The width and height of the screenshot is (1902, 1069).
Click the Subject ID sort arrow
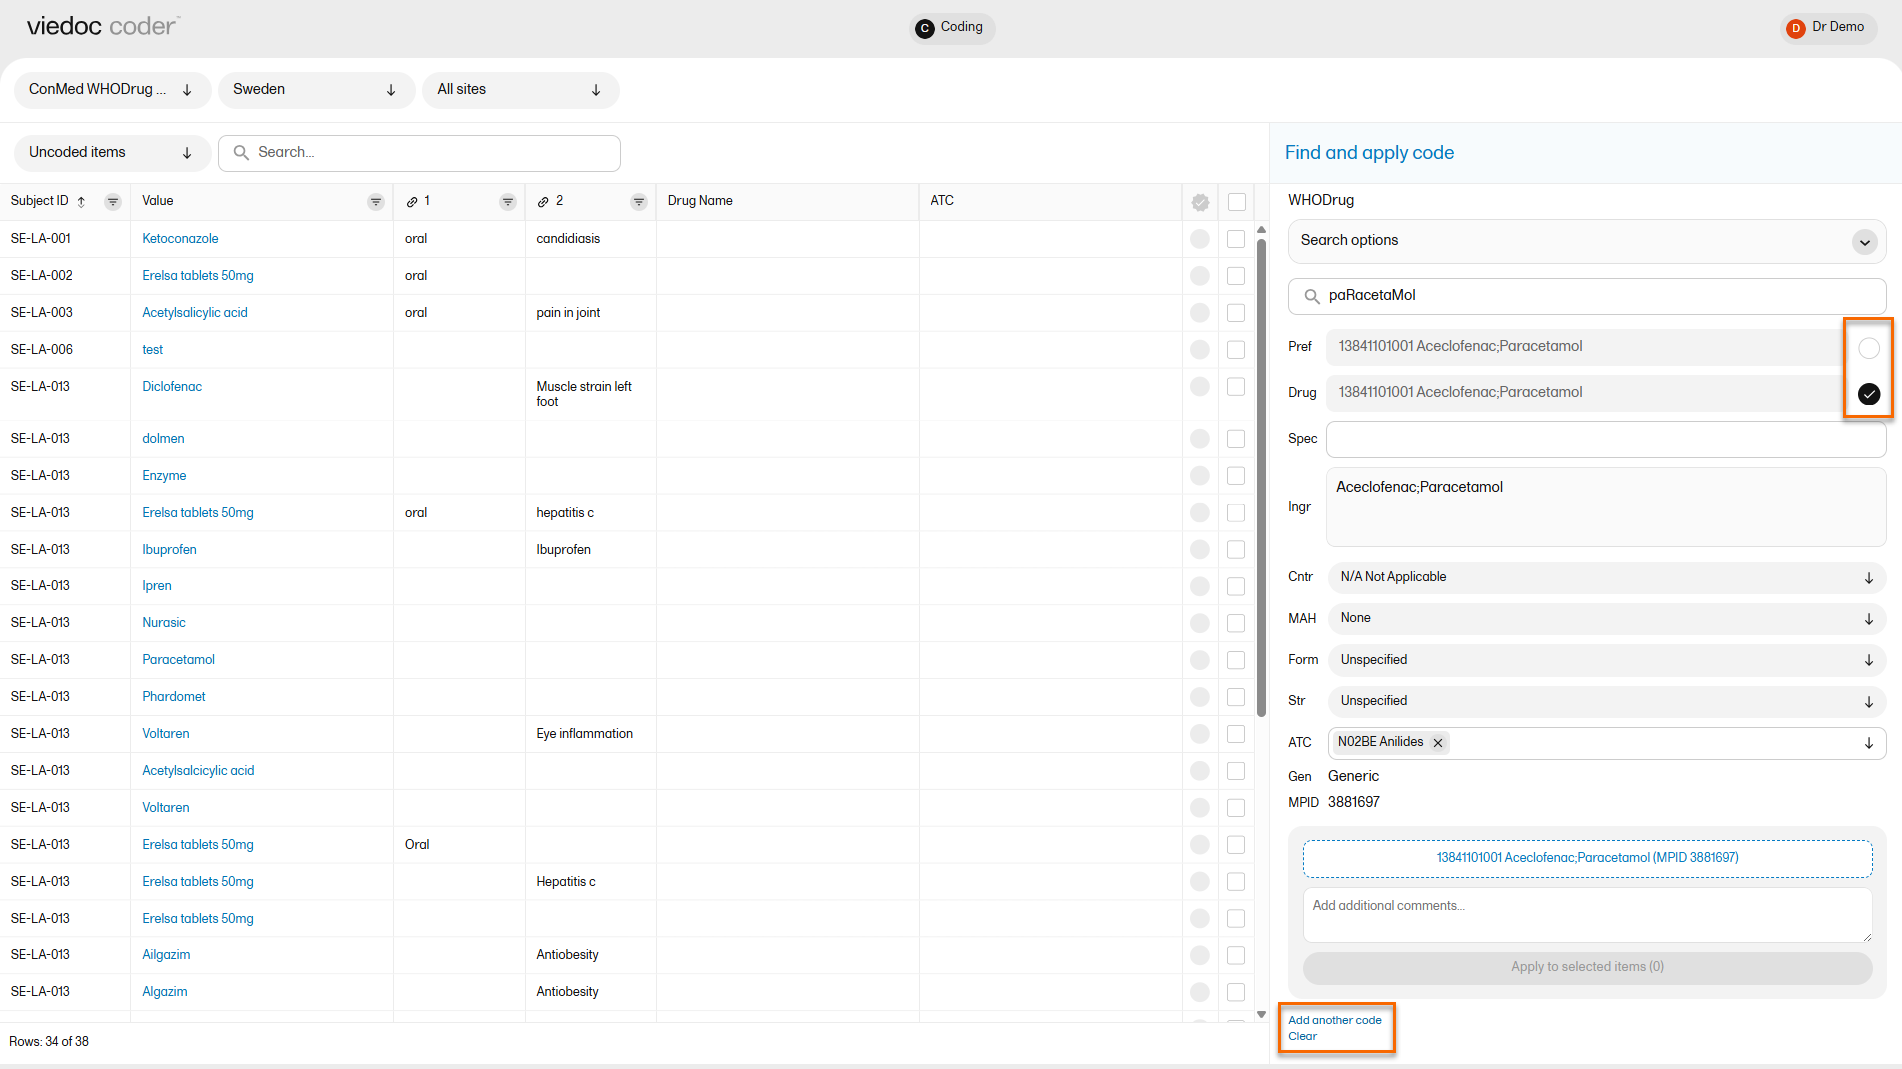(81, 202)
